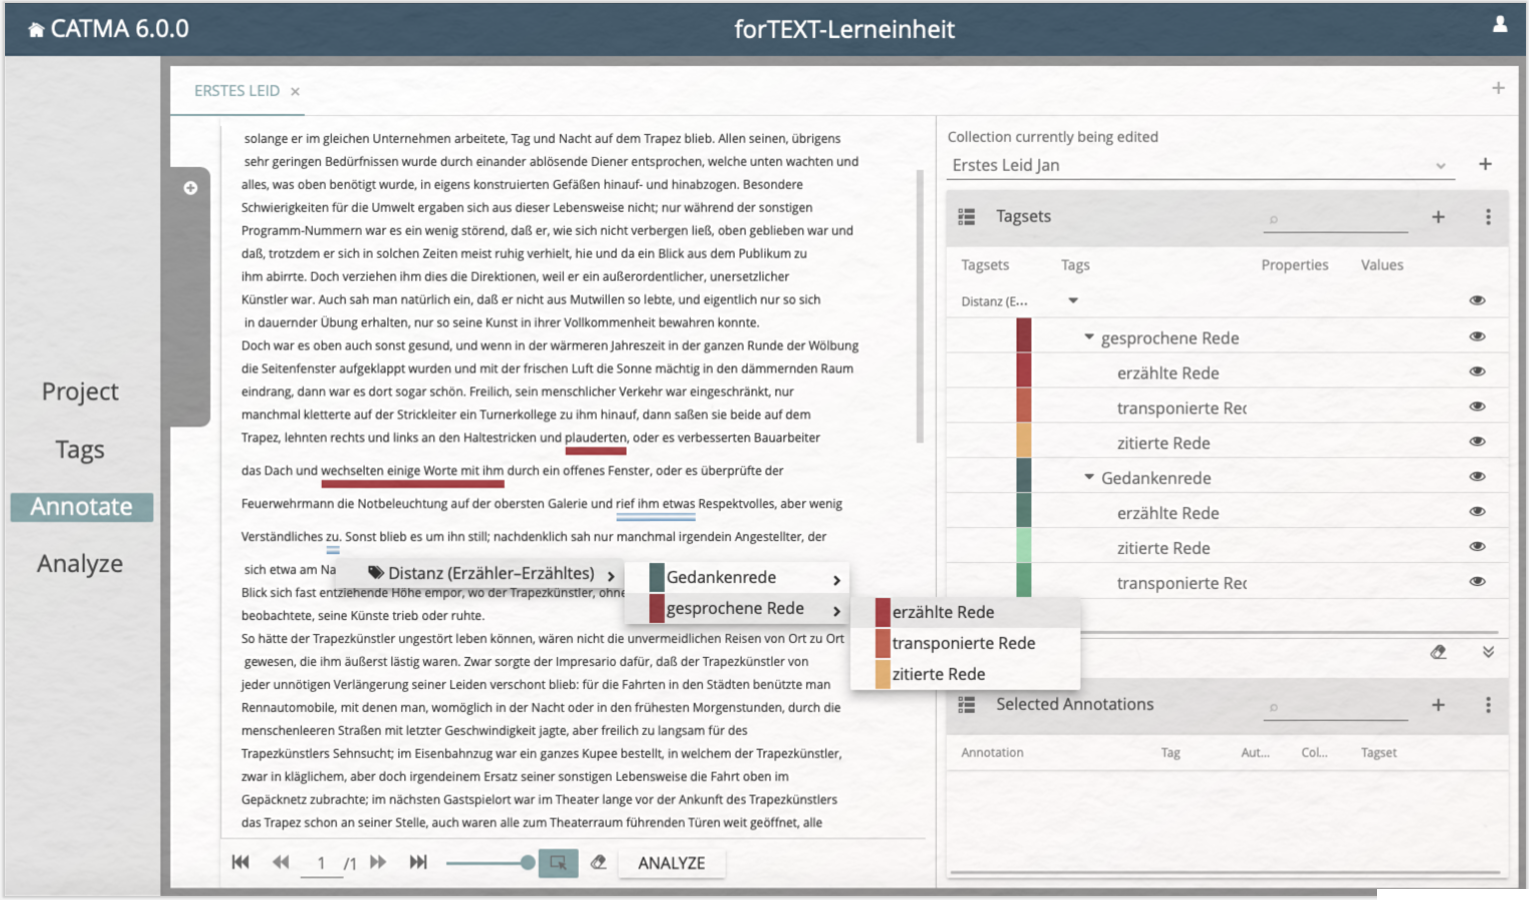Click the Properties column header

click(1294, 265)
